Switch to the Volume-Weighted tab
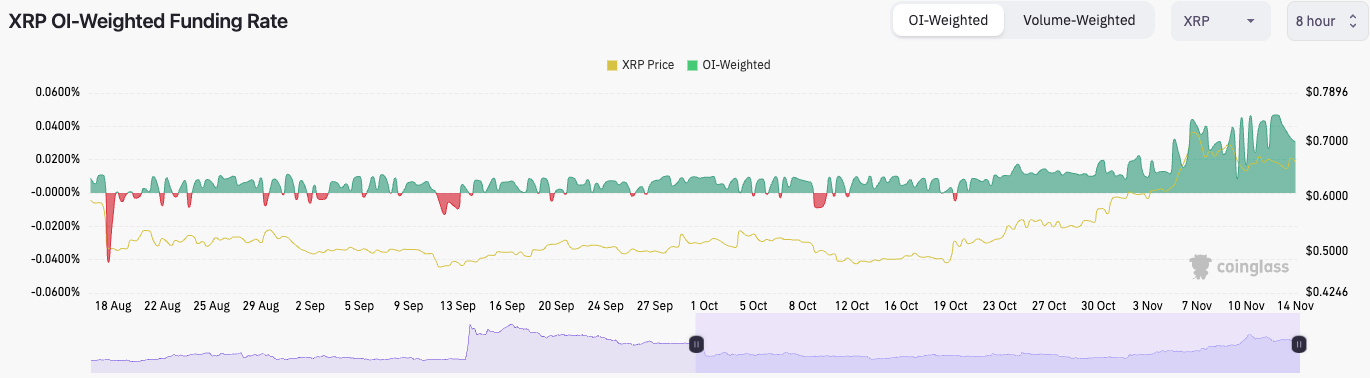 click(x=1078, y=20)
